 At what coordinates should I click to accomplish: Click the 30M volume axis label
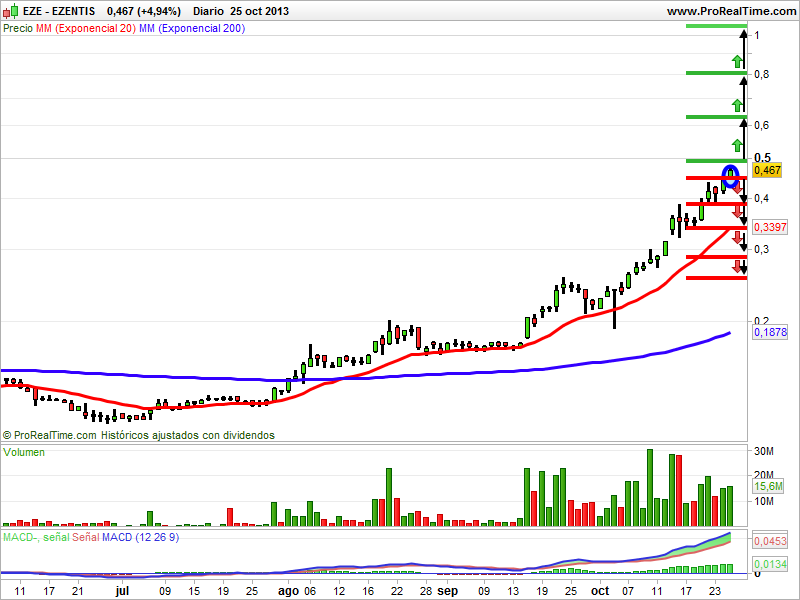764,452
